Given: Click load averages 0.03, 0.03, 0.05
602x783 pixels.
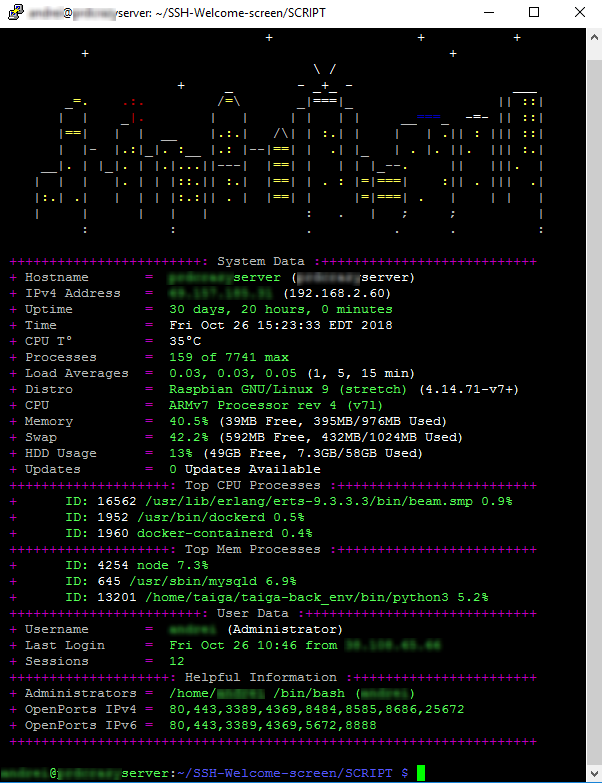Looking at the screenshot, I should pos(233,373).
